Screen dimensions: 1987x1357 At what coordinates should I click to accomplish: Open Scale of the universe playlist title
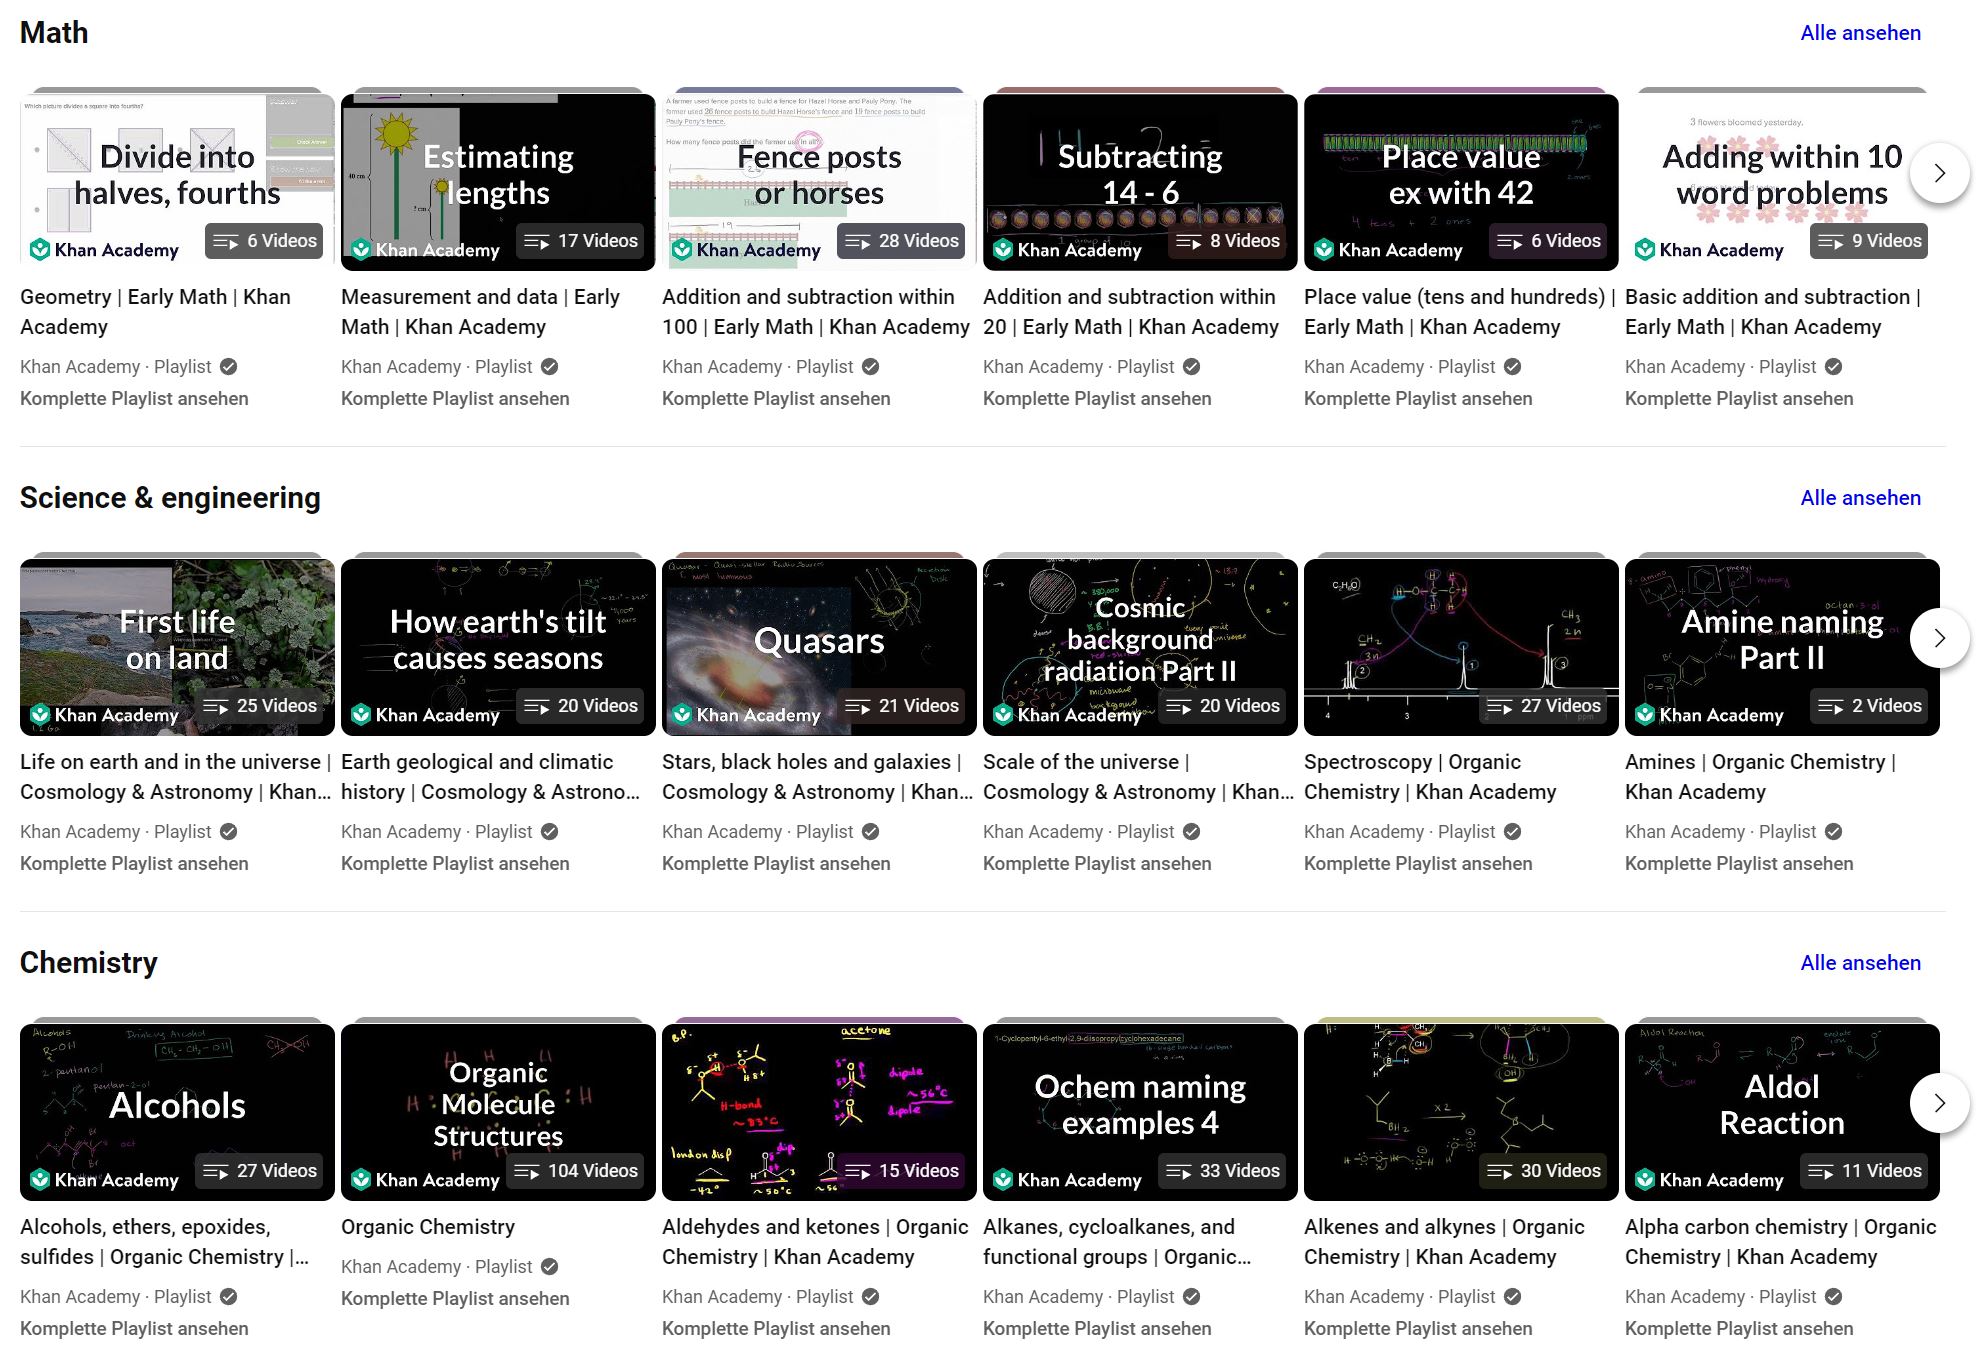[1138, 777]
